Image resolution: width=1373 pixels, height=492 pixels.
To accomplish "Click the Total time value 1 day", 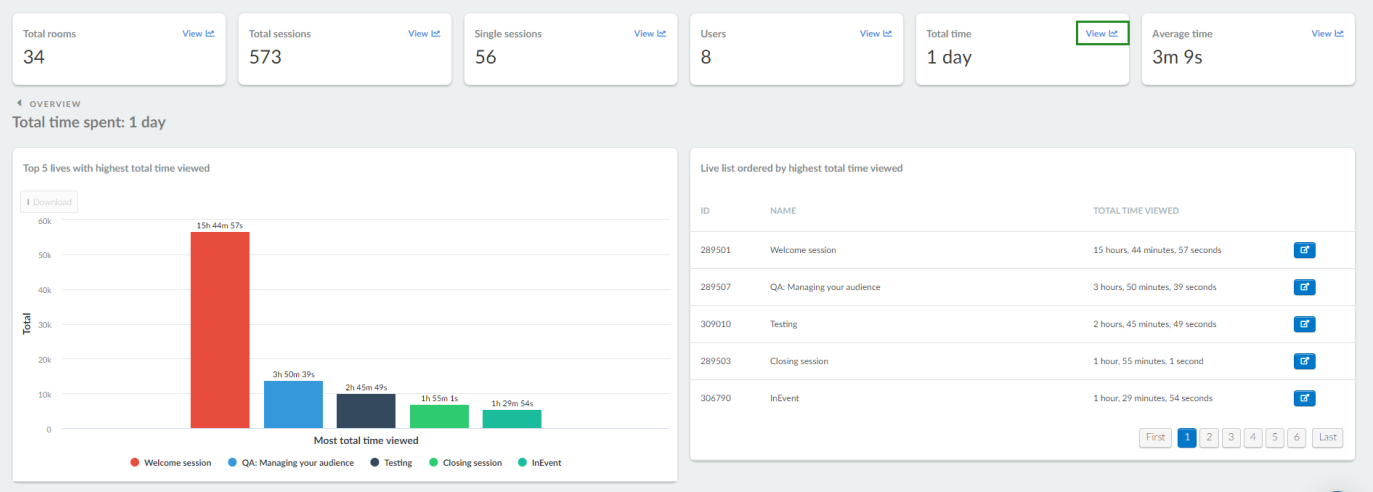I will (949, 57).
